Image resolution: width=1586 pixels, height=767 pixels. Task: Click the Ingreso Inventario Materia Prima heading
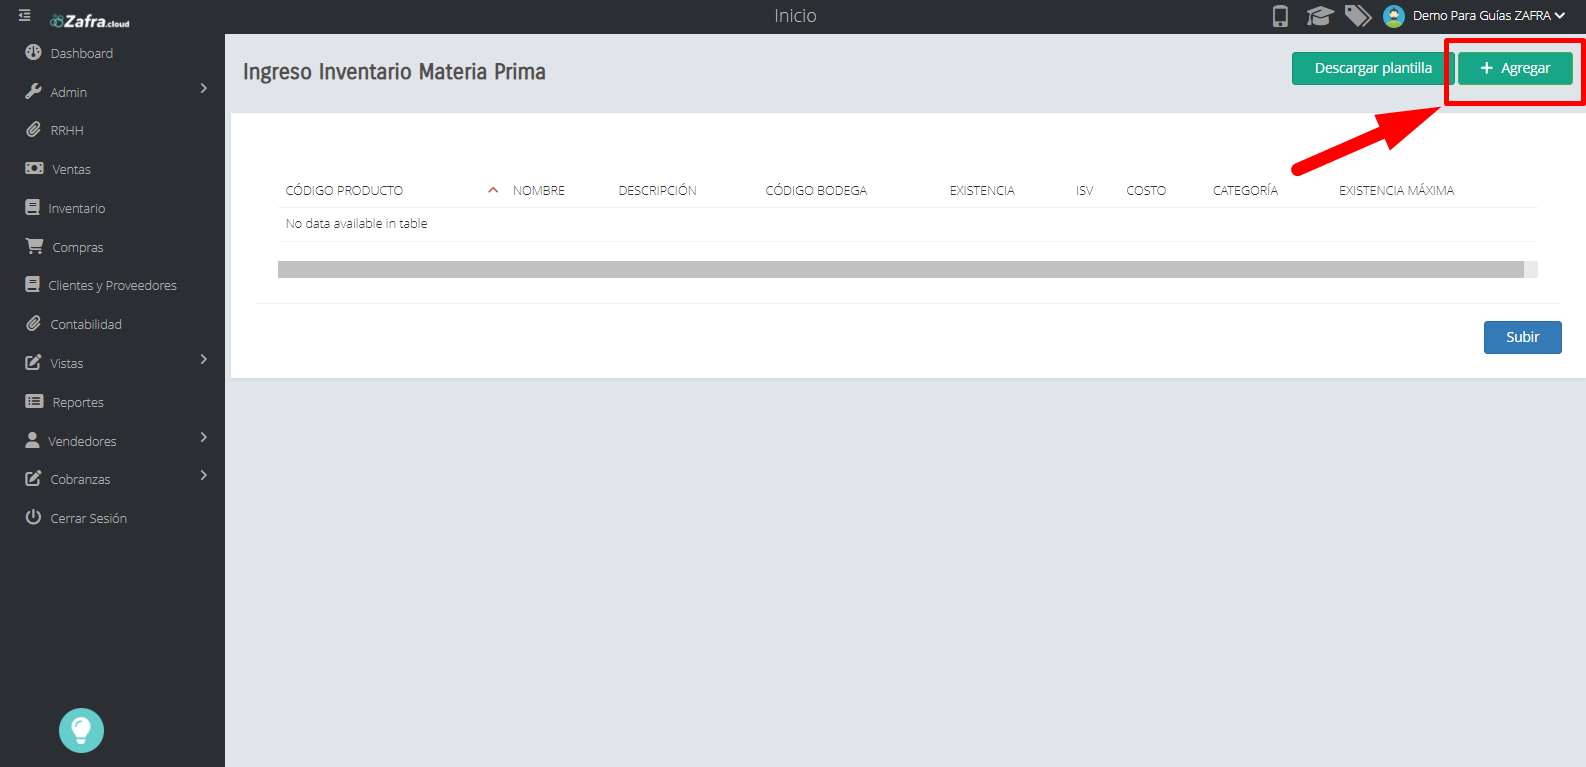click(394, 72)
